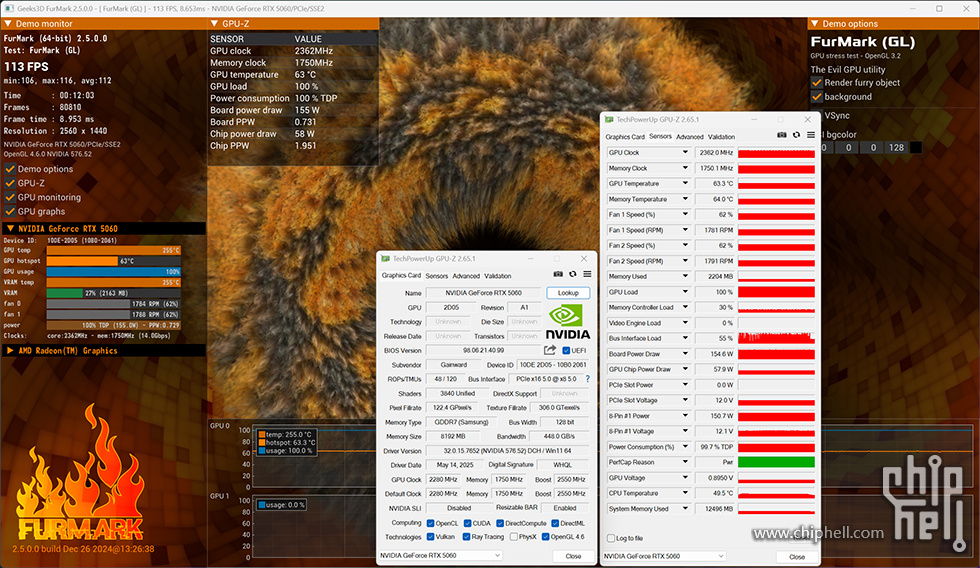
Task: Click the camera screenshot icon in GPU-Z sensors window
Action: tap(781, 135)
